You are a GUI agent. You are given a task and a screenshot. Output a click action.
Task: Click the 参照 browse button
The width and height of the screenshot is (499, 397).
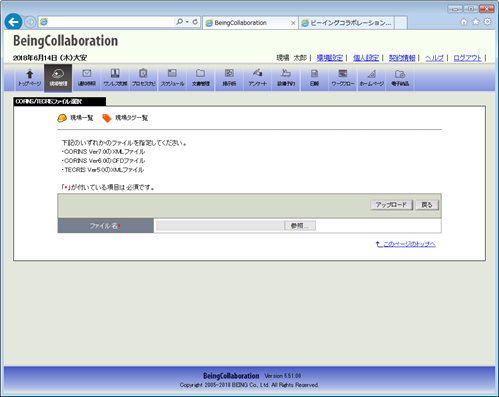[x=300, y=226]
